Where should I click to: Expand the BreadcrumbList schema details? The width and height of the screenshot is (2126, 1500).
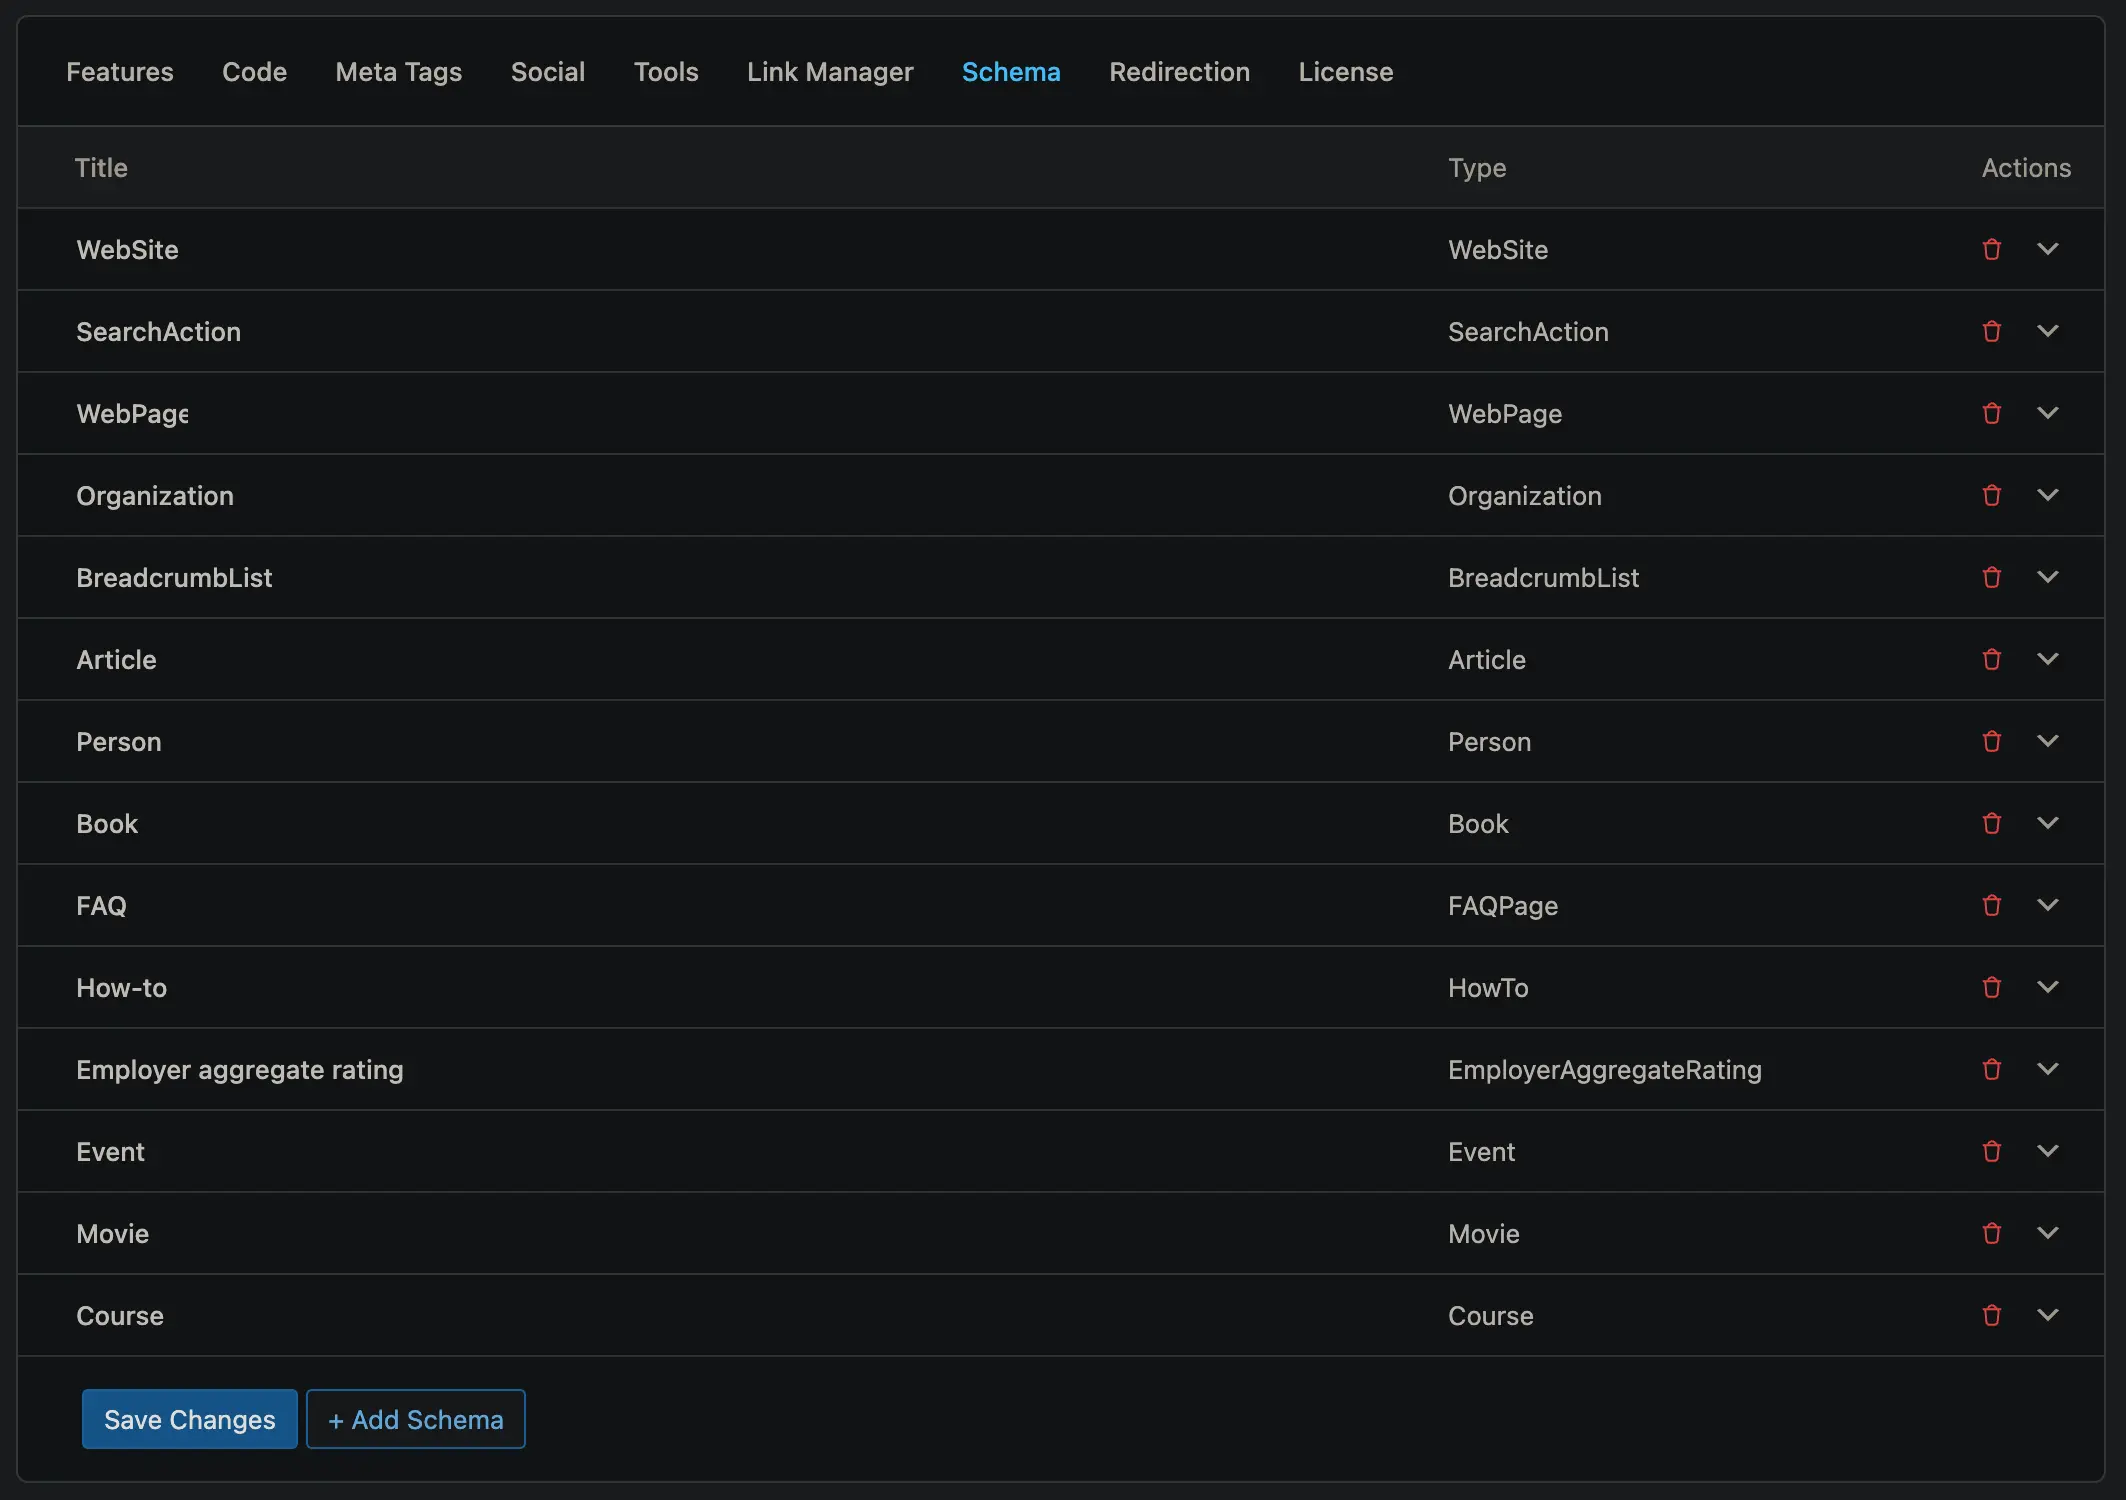point(2047,577)
